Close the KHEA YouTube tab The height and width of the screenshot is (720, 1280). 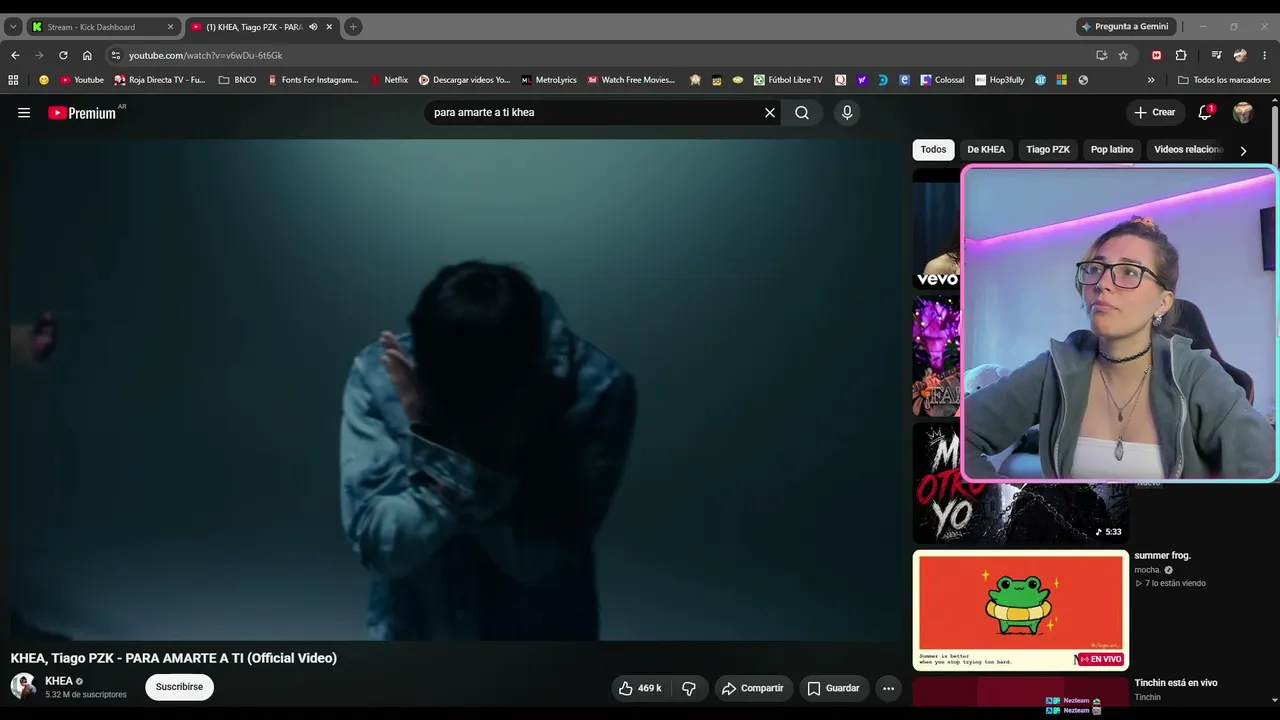[329, 27]
